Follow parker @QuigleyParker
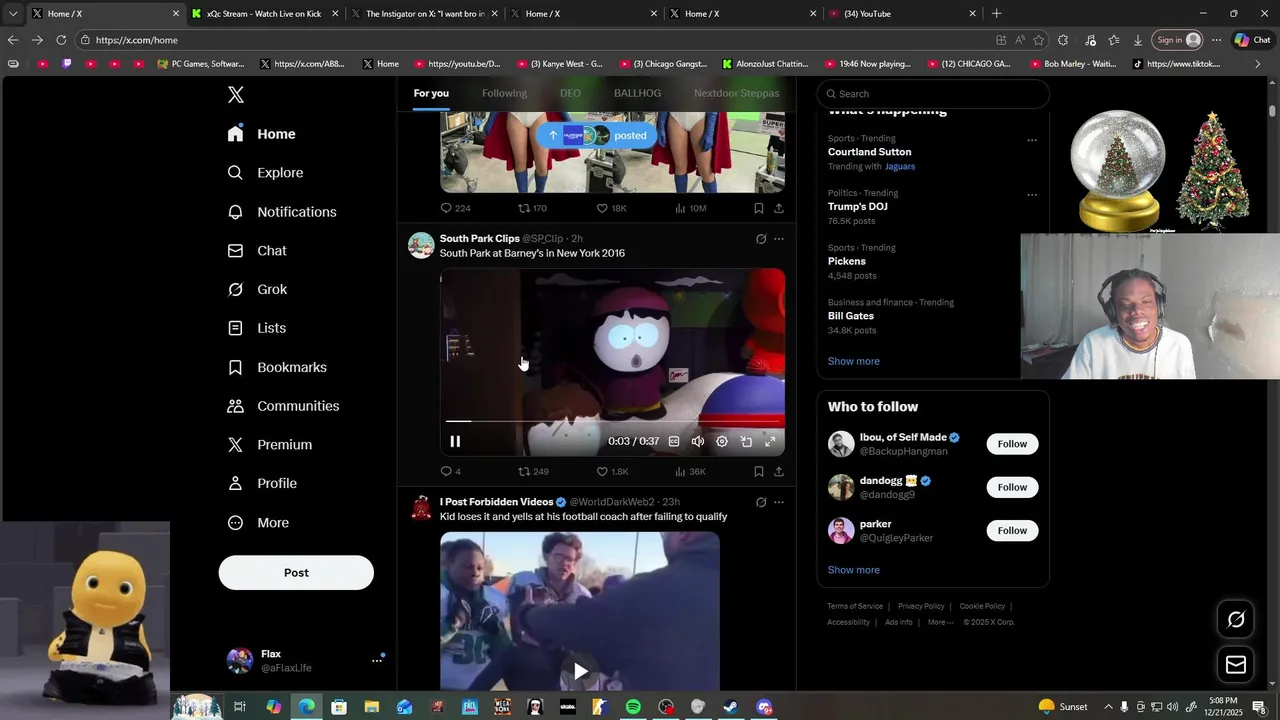The width and height of the screenshot is (1280, 720). click(1012, 530)
